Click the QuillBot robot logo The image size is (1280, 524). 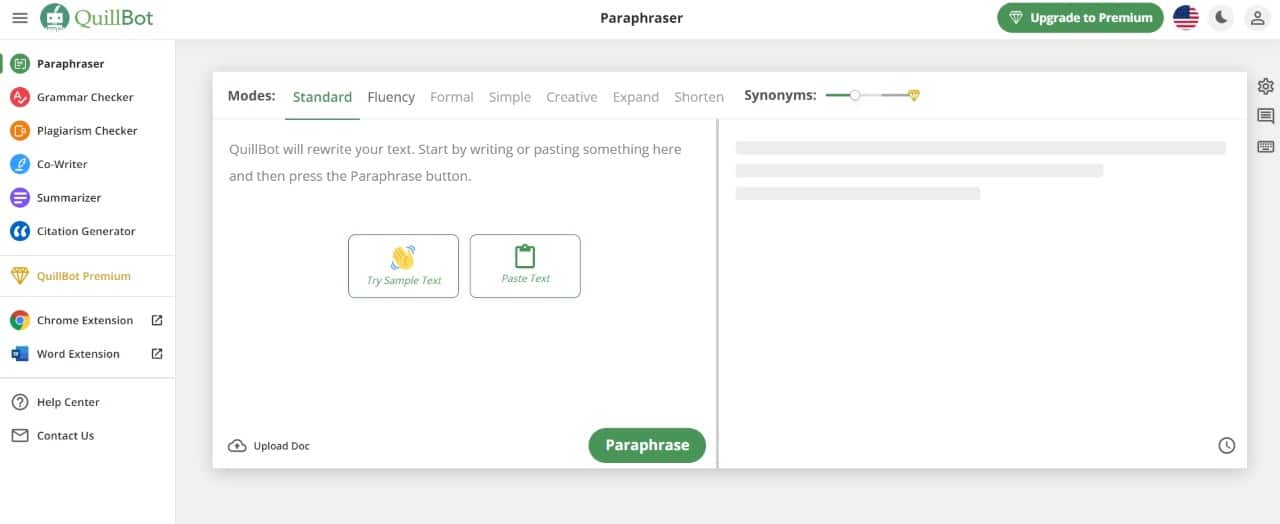(55, 17)
